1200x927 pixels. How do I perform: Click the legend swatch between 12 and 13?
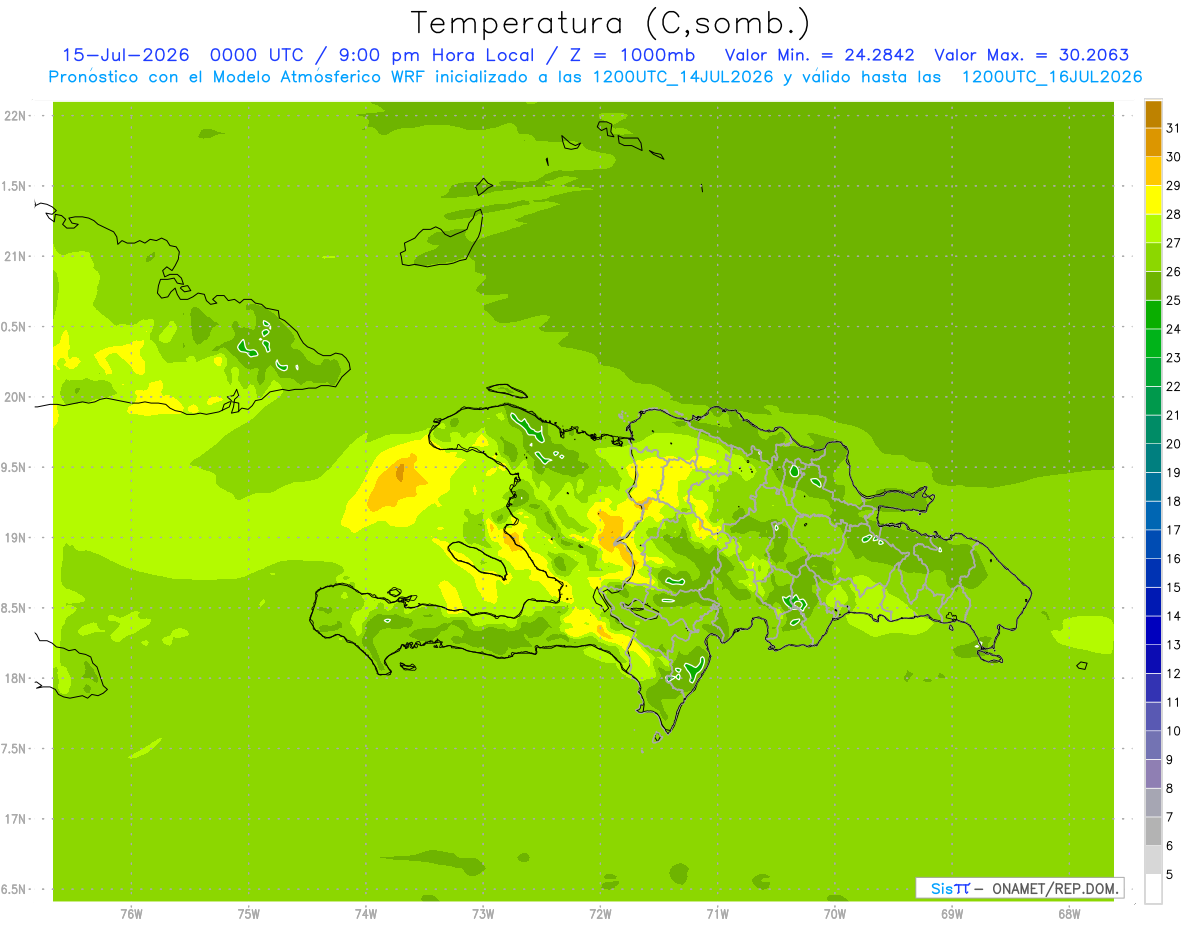point(1153,659)
